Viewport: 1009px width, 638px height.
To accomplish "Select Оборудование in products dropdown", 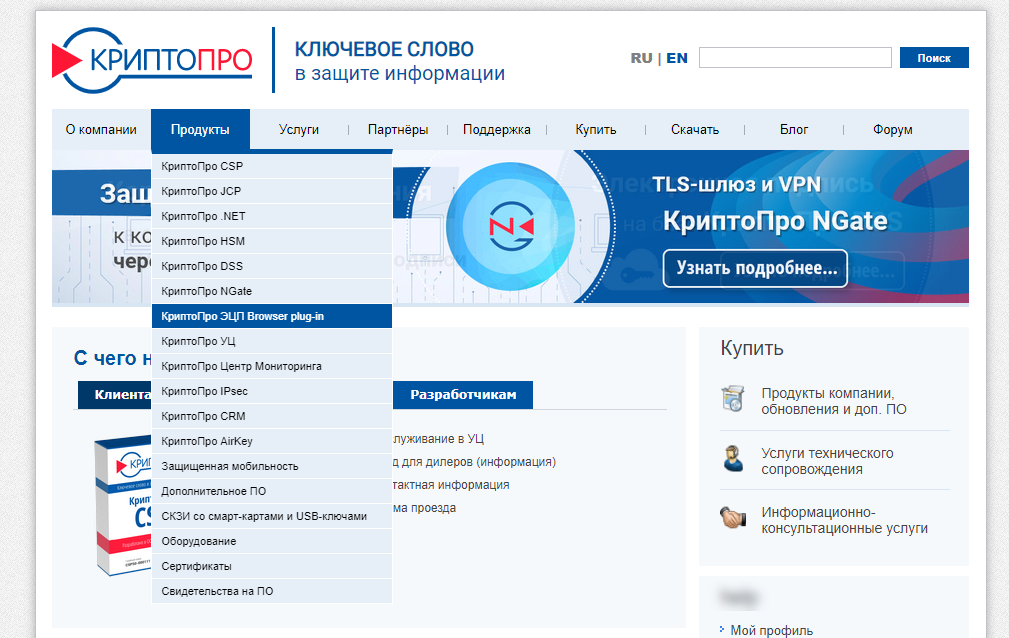I will point(272,541).
